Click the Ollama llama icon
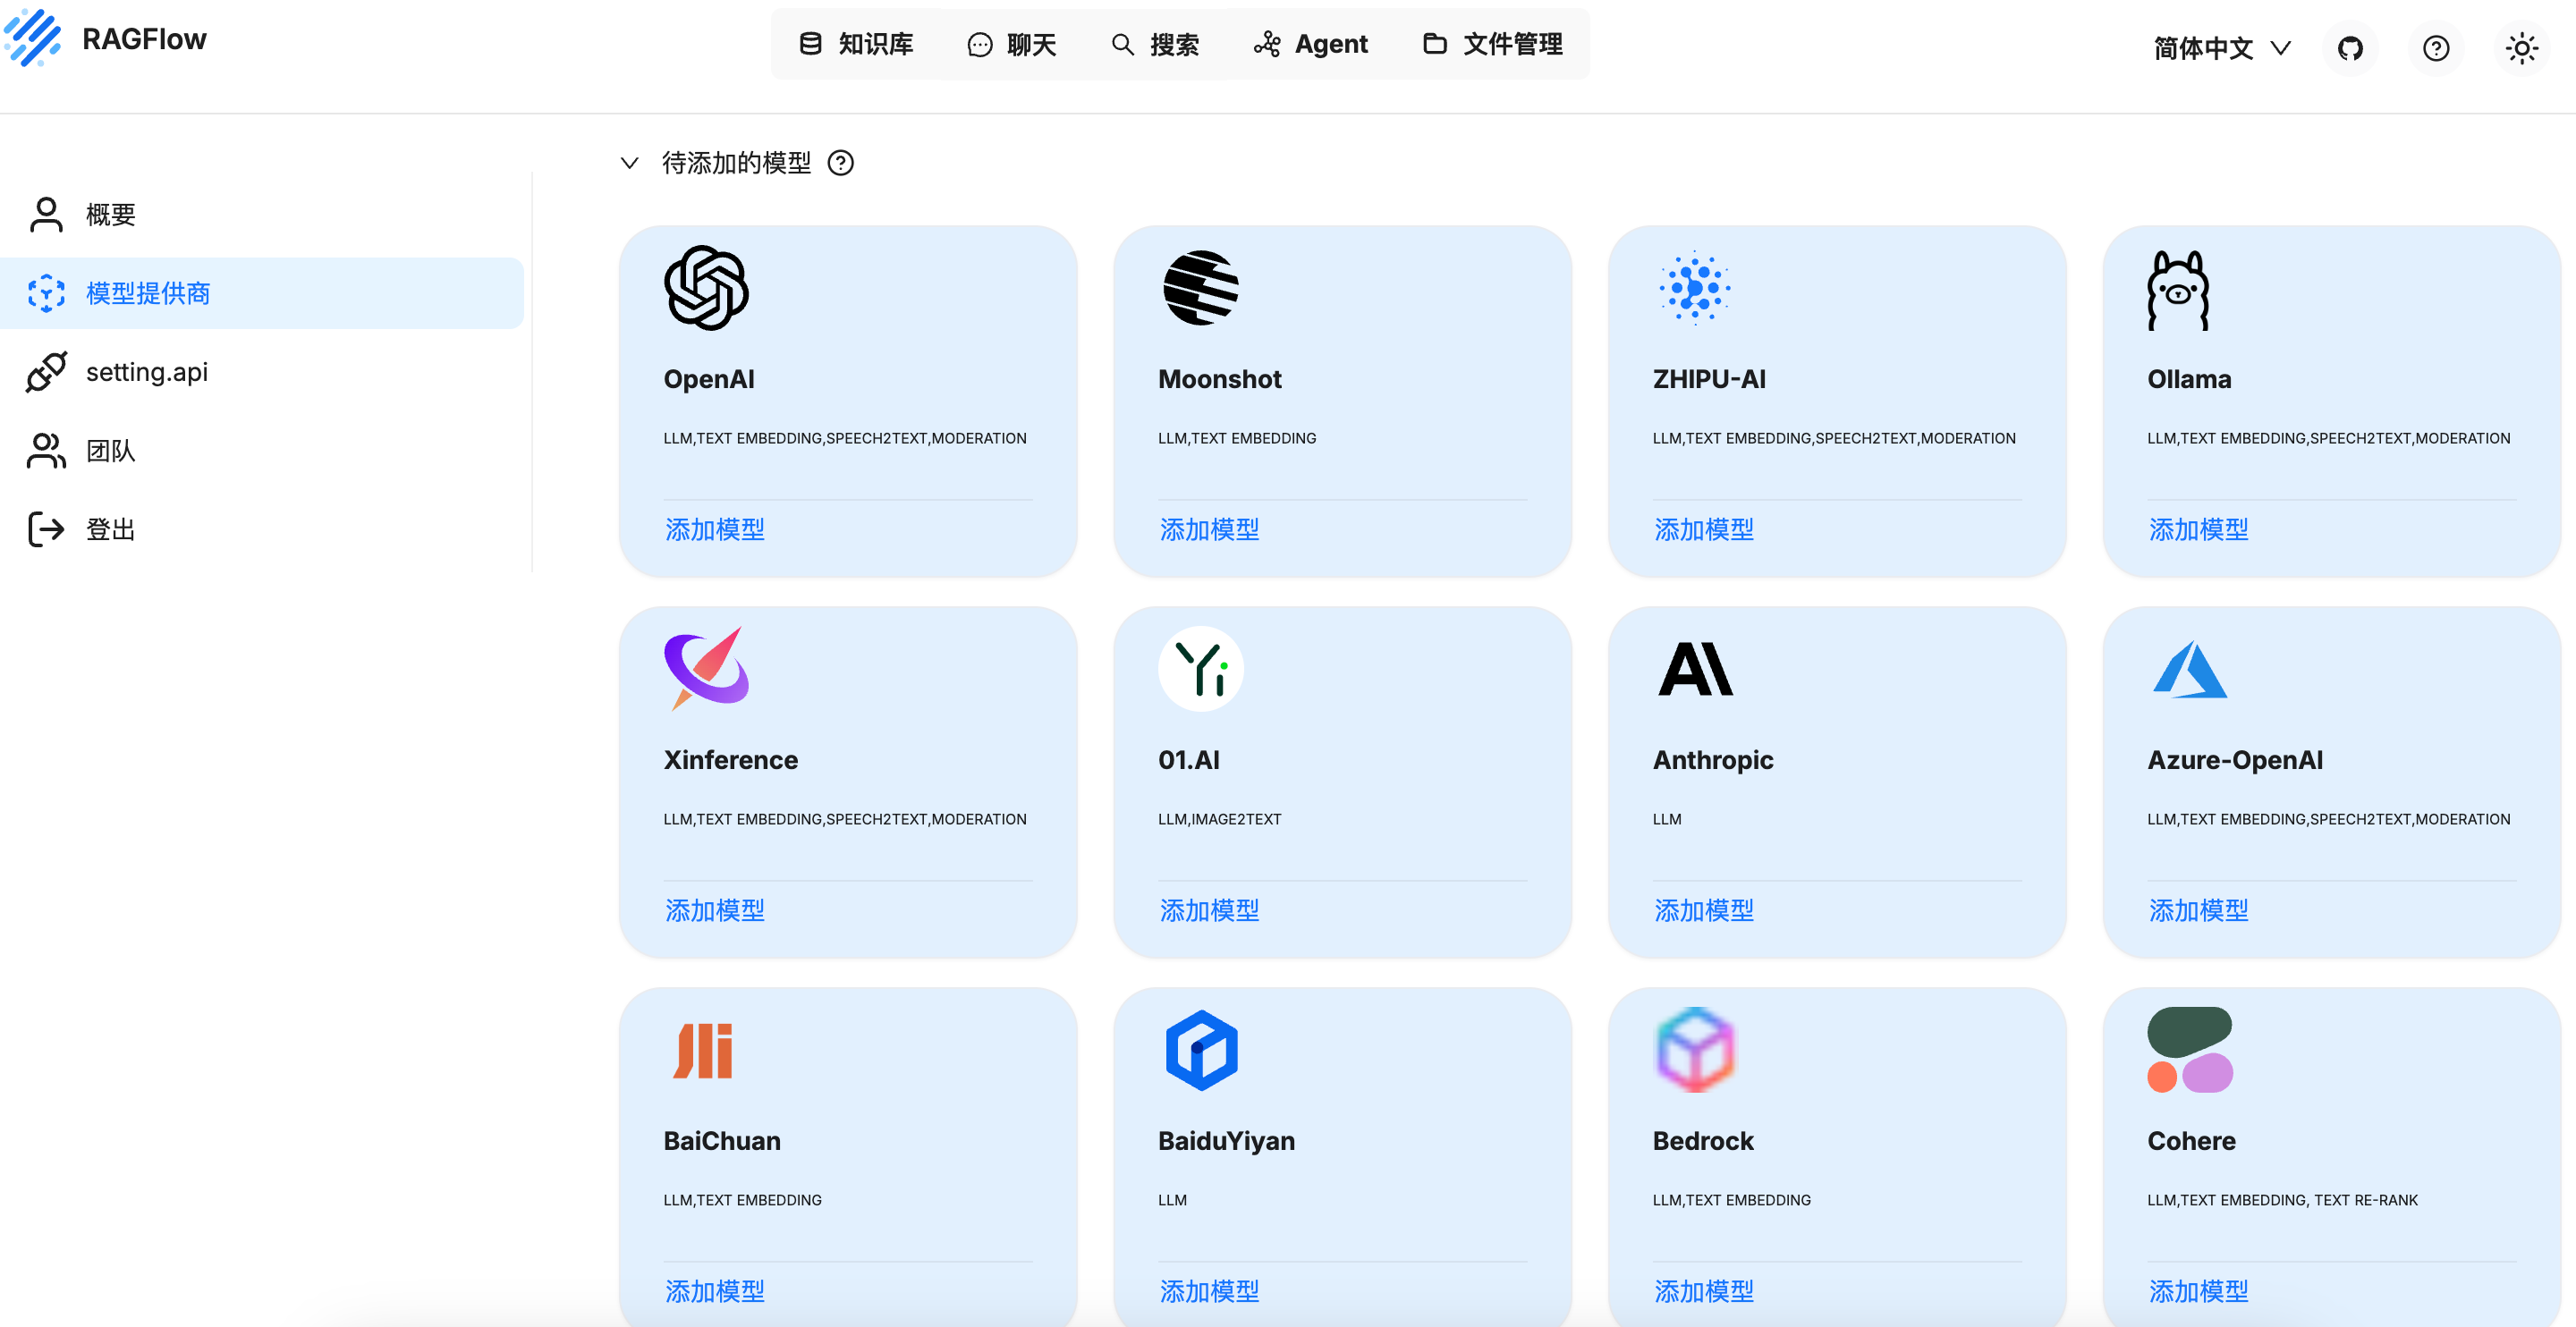2576x1327 pixels. pyautogui.click(x=2178, y=290)
